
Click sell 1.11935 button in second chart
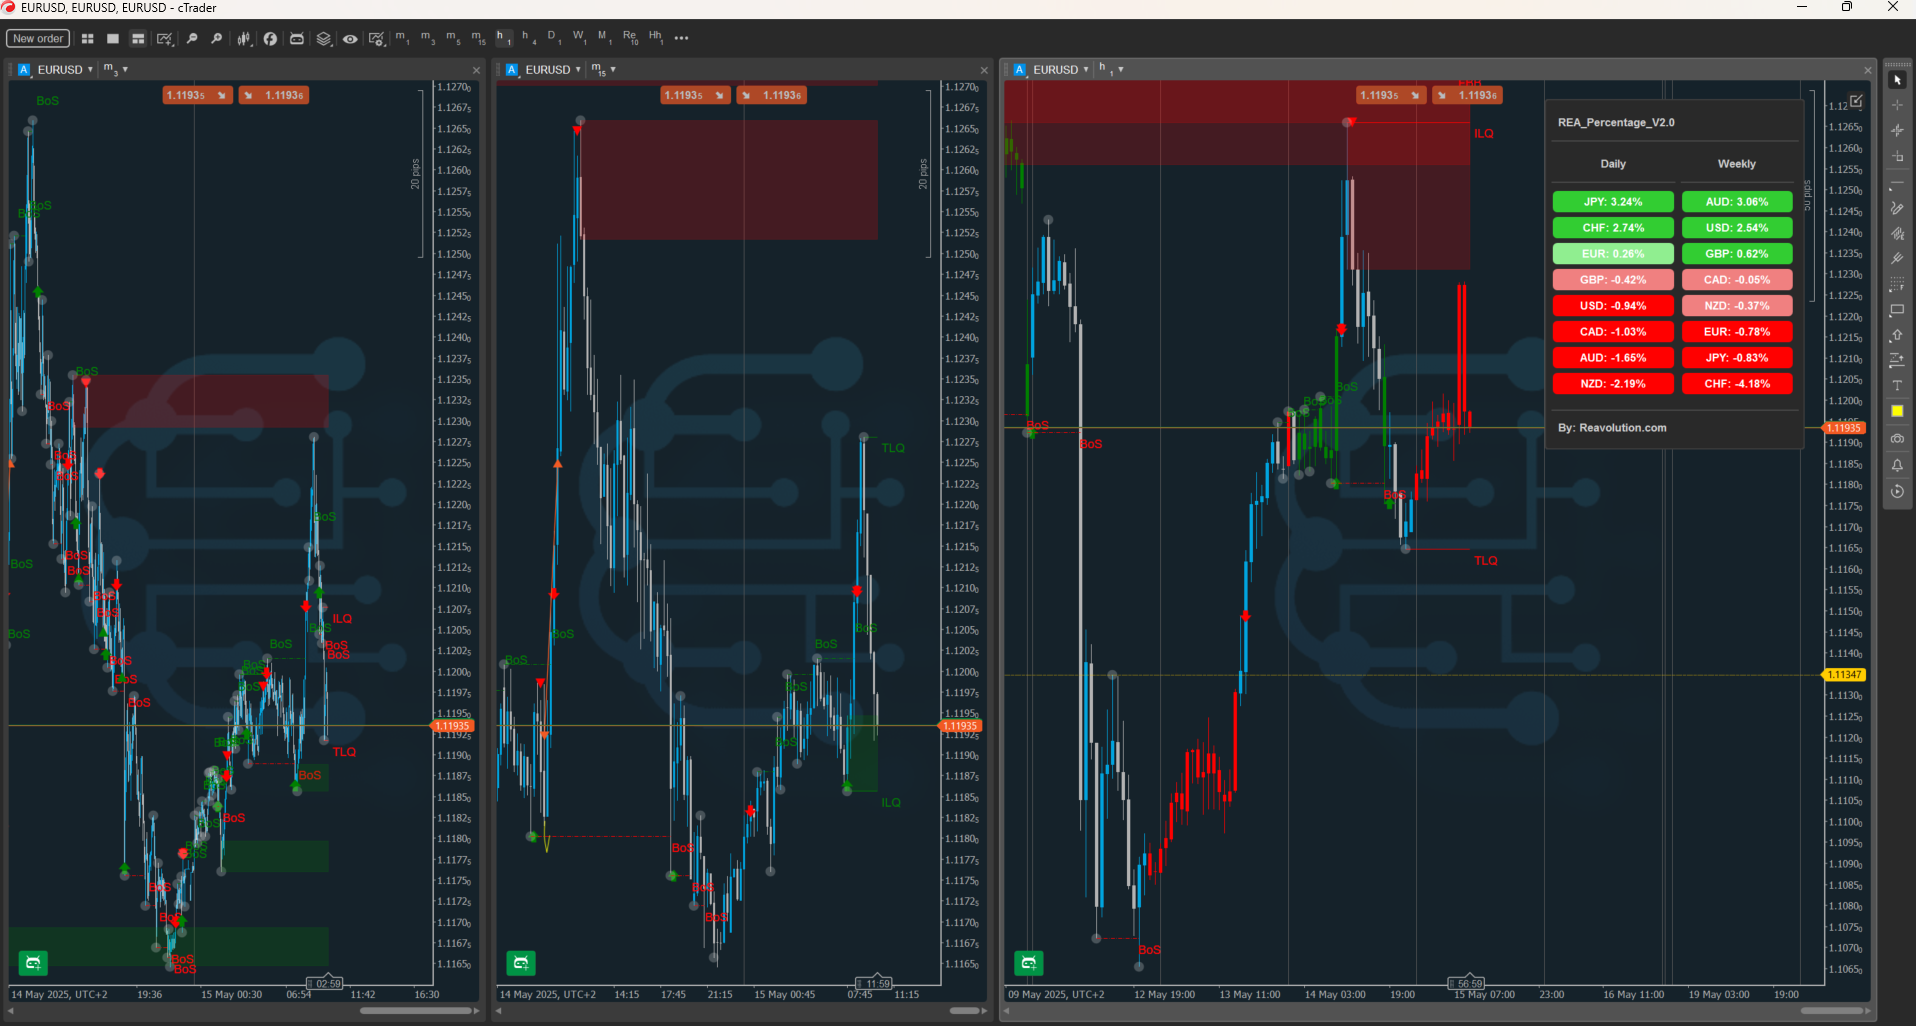696,95
